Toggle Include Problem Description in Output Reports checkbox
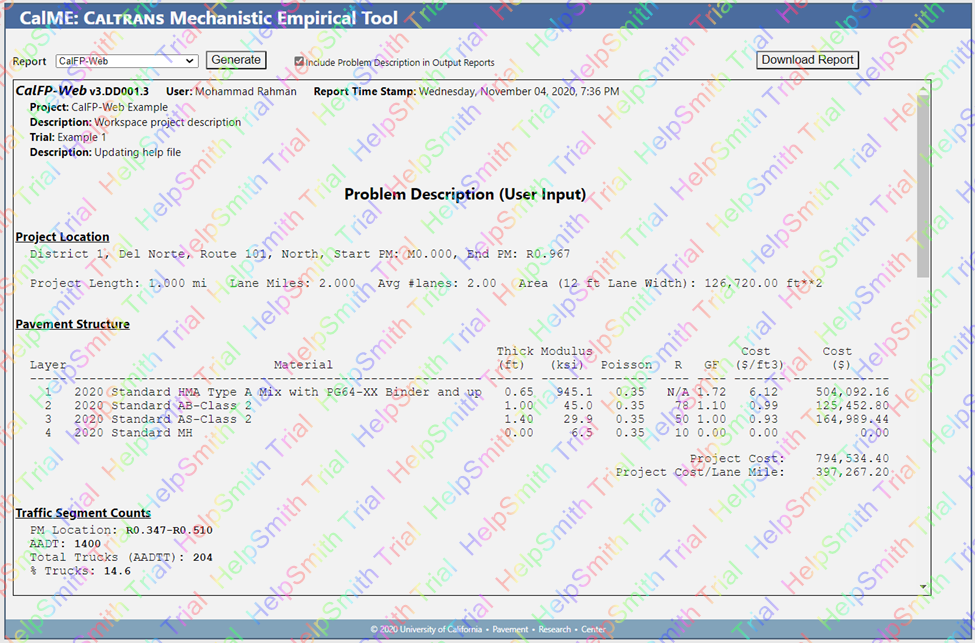 point(299,62)
